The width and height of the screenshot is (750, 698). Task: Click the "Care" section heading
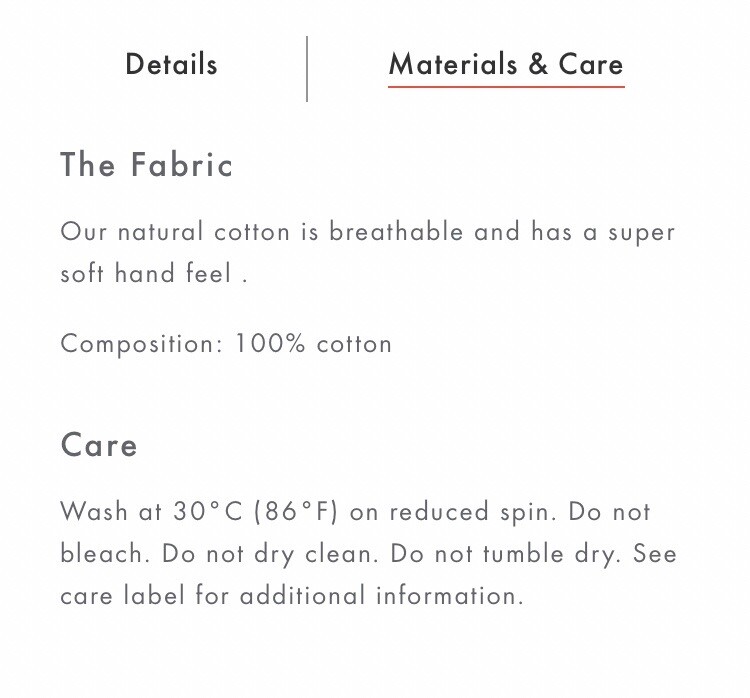pyautogui.click(x=99, y=445)
